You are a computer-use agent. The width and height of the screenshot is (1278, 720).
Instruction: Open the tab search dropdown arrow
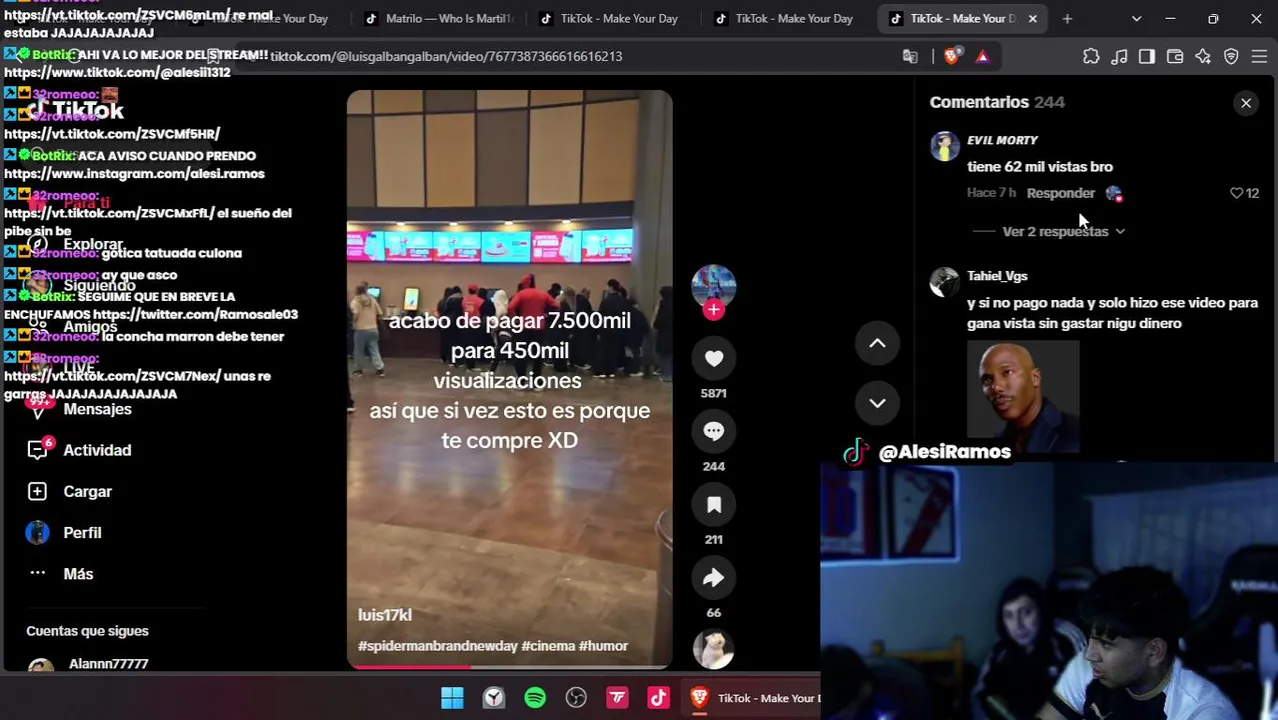1136,19
